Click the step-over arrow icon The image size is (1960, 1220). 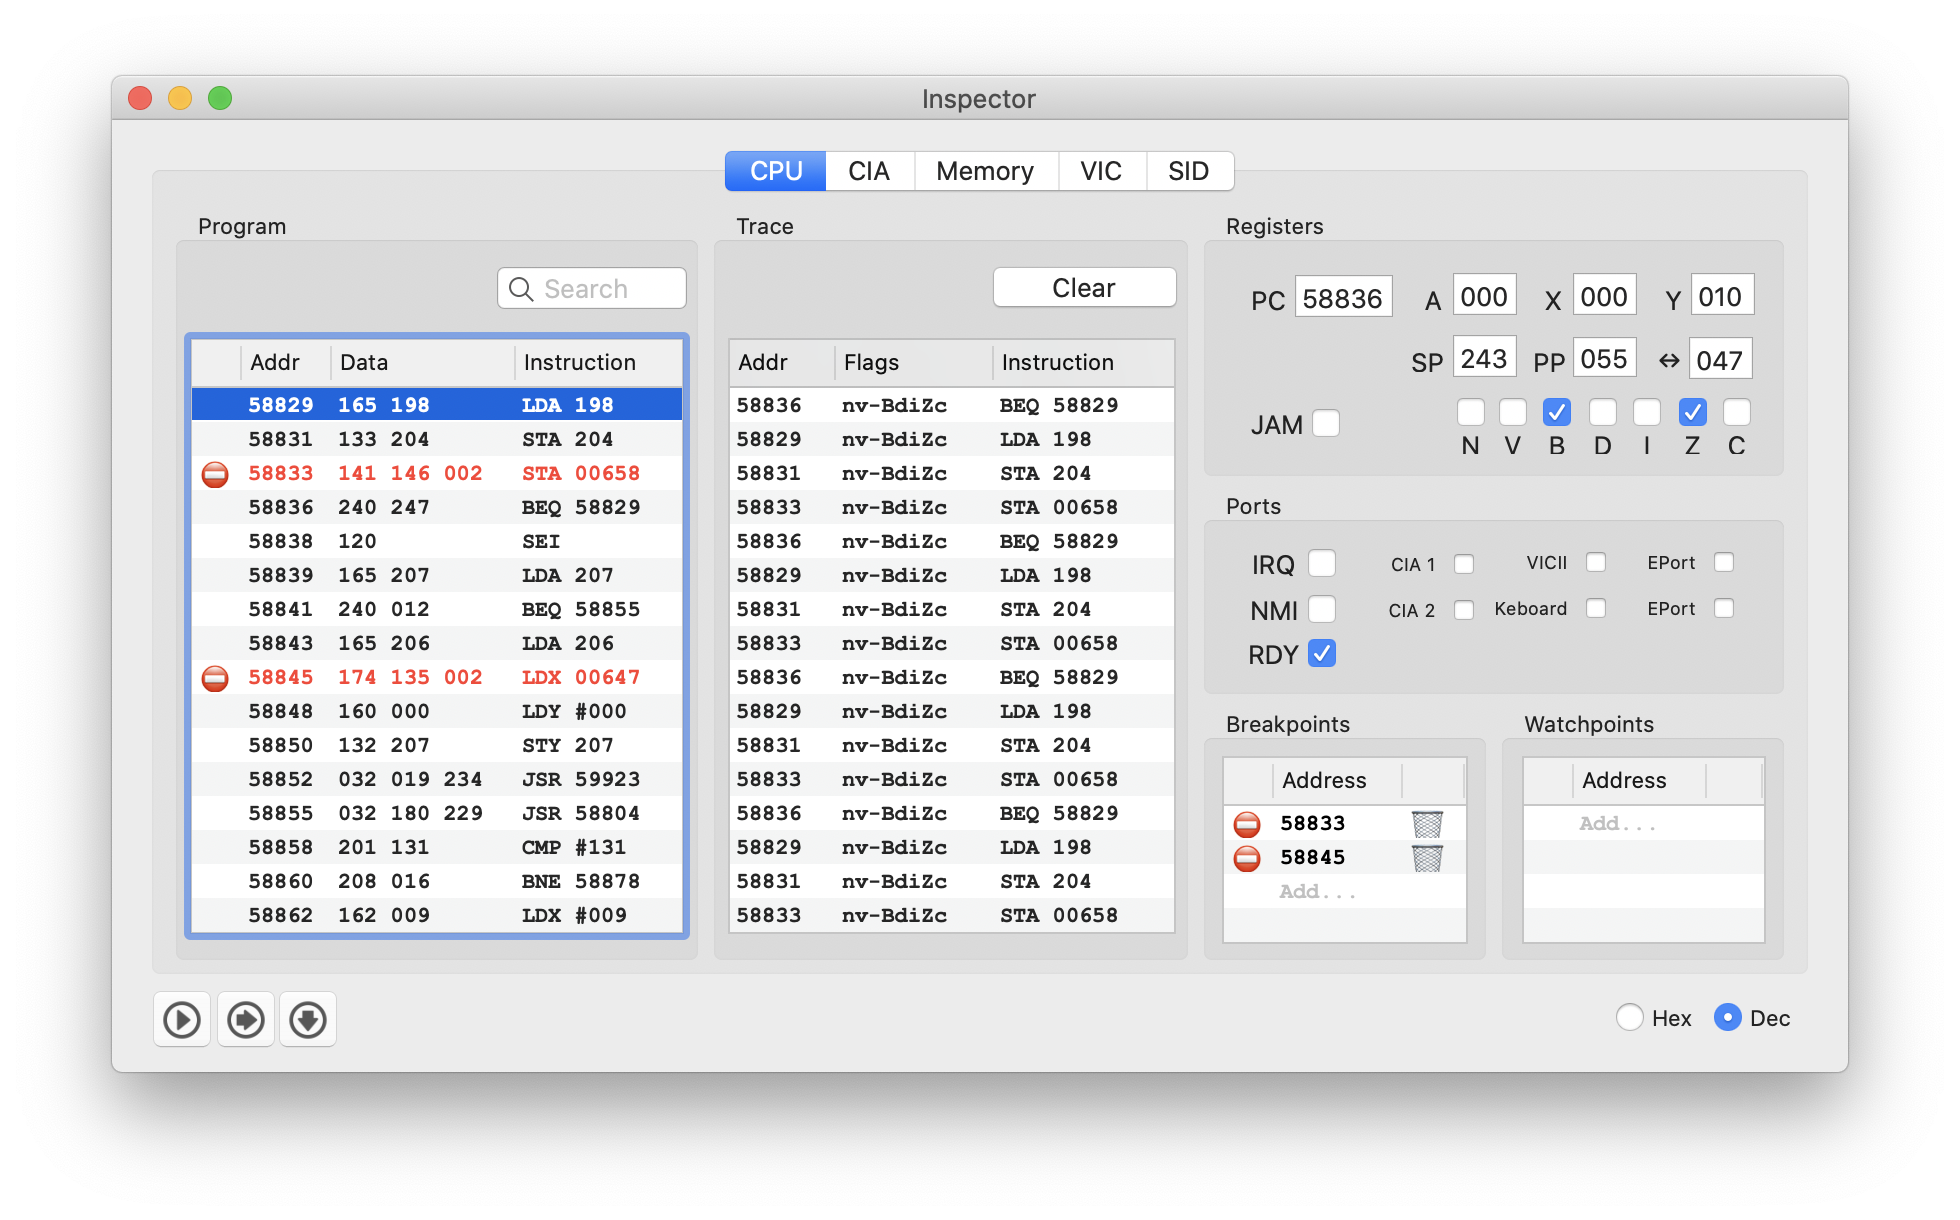pyautogui.click(x=245, y=1019)
